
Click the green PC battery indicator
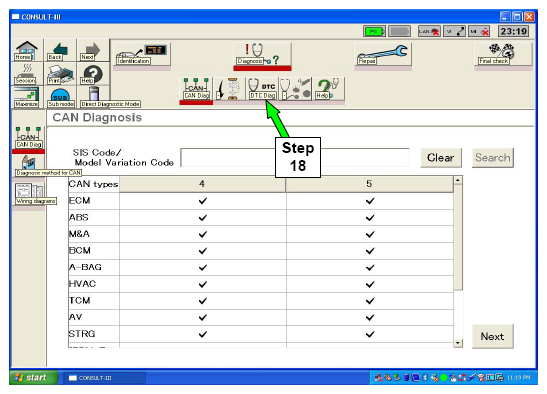click(374, 31)
